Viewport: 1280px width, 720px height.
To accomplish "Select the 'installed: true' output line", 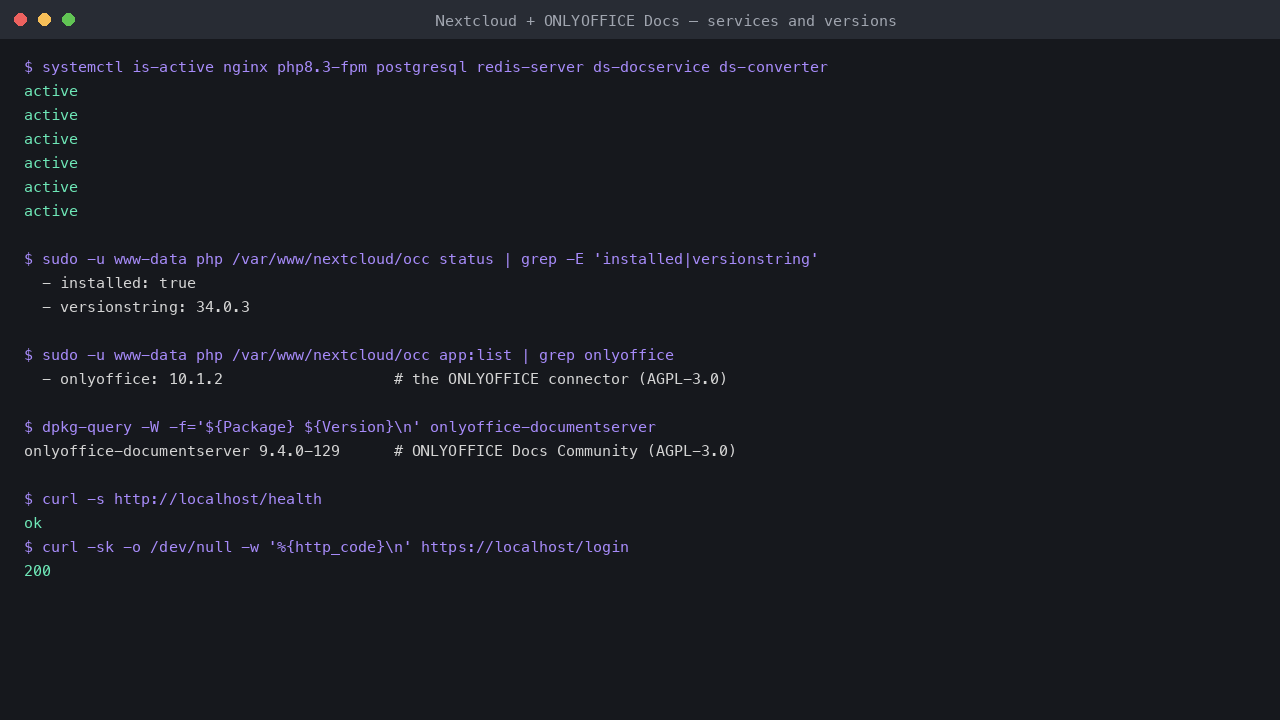I will 119,283.
